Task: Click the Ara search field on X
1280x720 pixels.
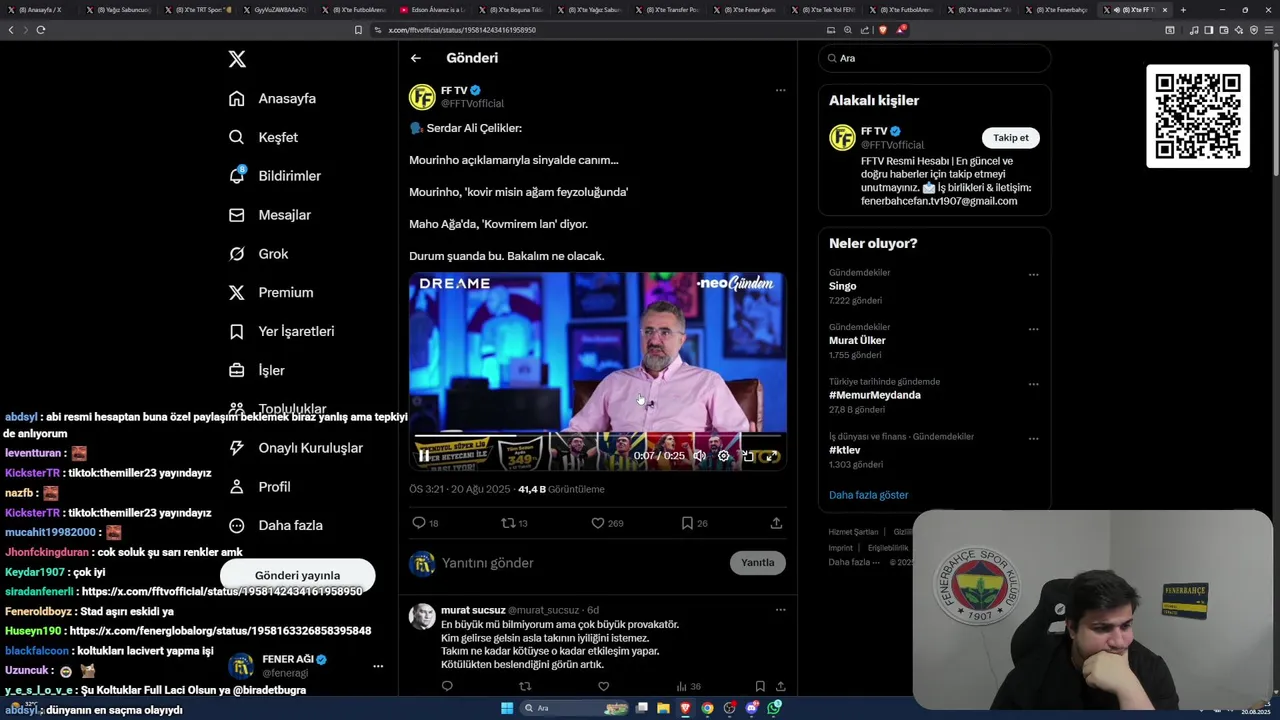Action: (934, 58)
